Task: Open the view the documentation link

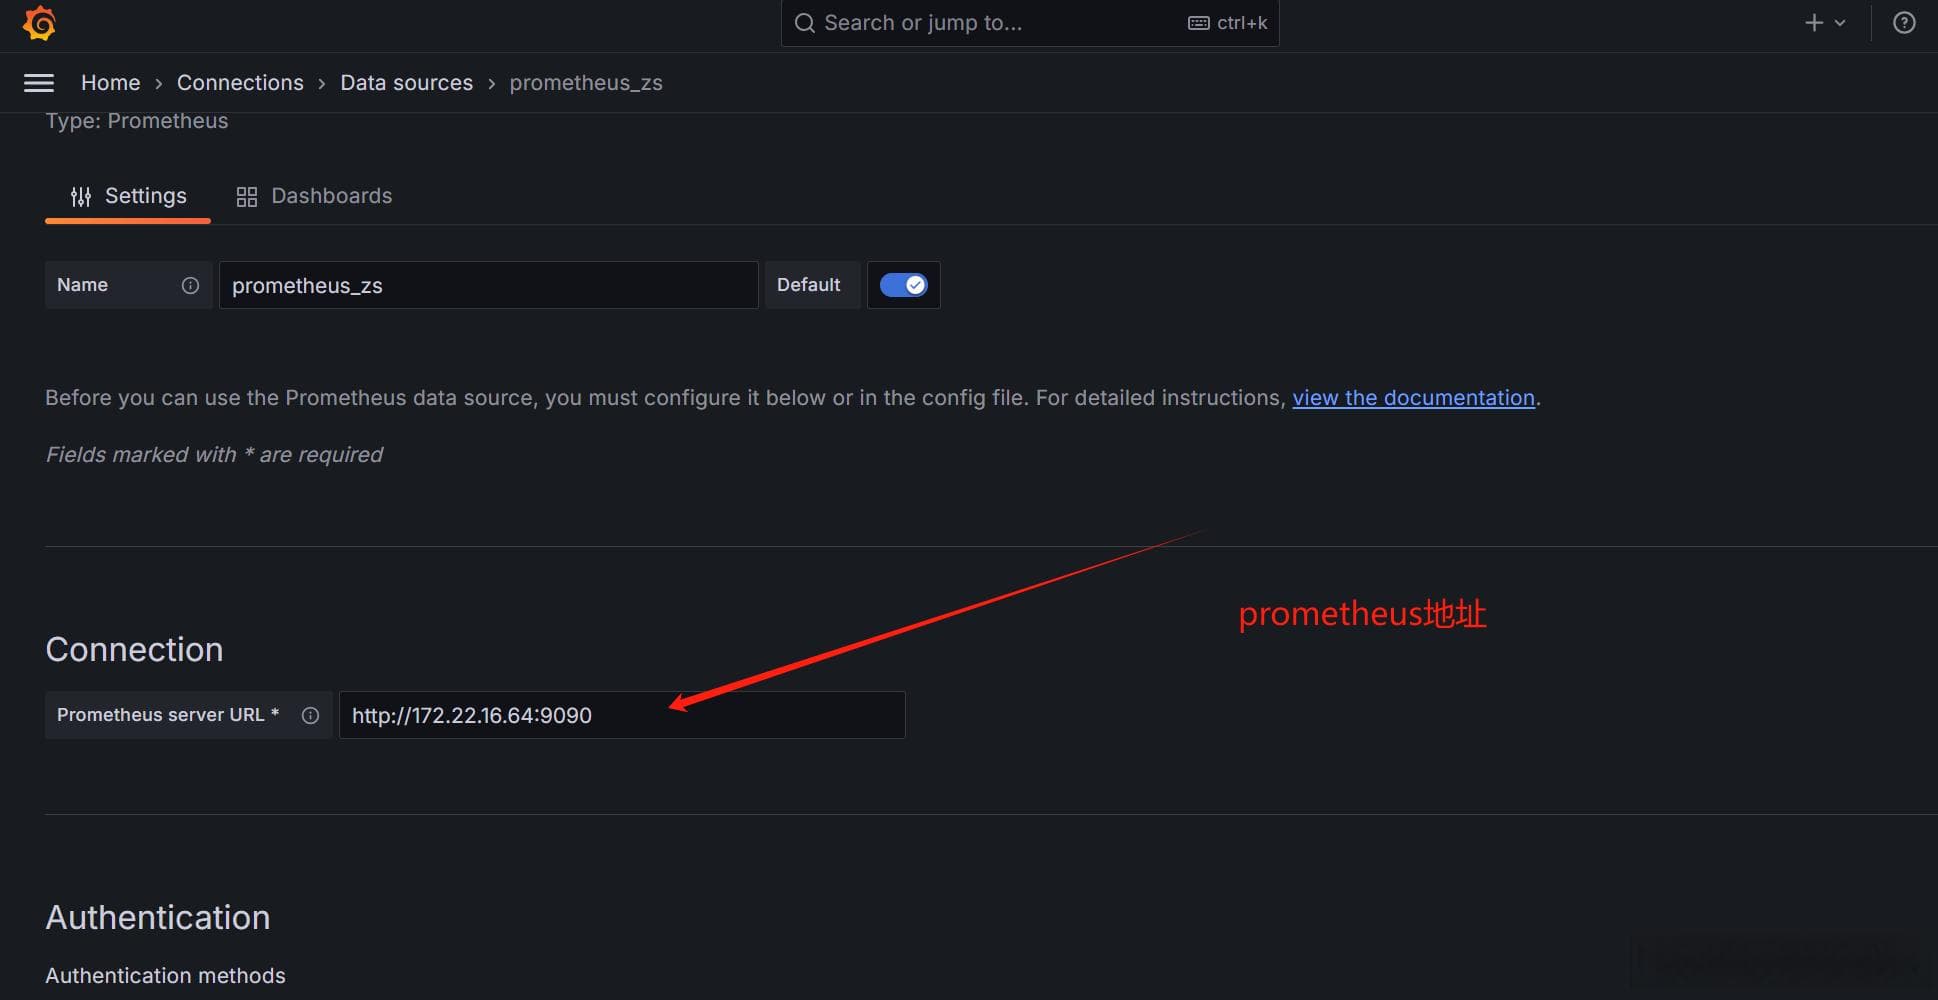Action: [1413, 398]
